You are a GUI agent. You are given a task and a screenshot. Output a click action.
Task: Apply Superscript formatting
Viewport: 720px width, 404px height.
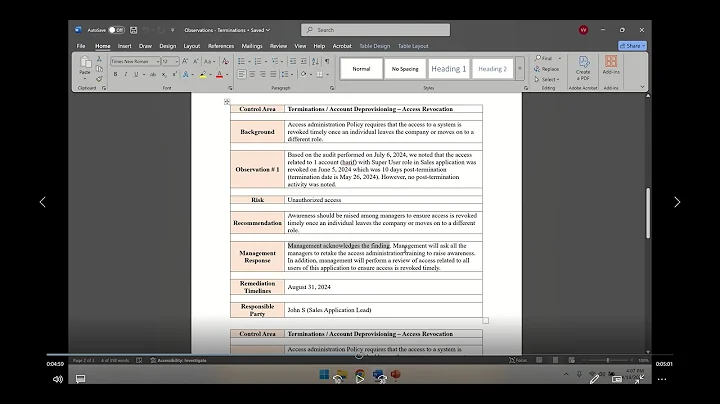click(174, 74)
